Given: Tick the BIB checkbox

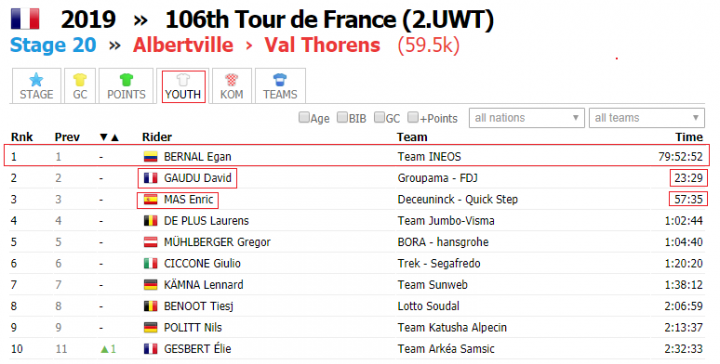Looking at the screenshot, I should click(342, 118).
